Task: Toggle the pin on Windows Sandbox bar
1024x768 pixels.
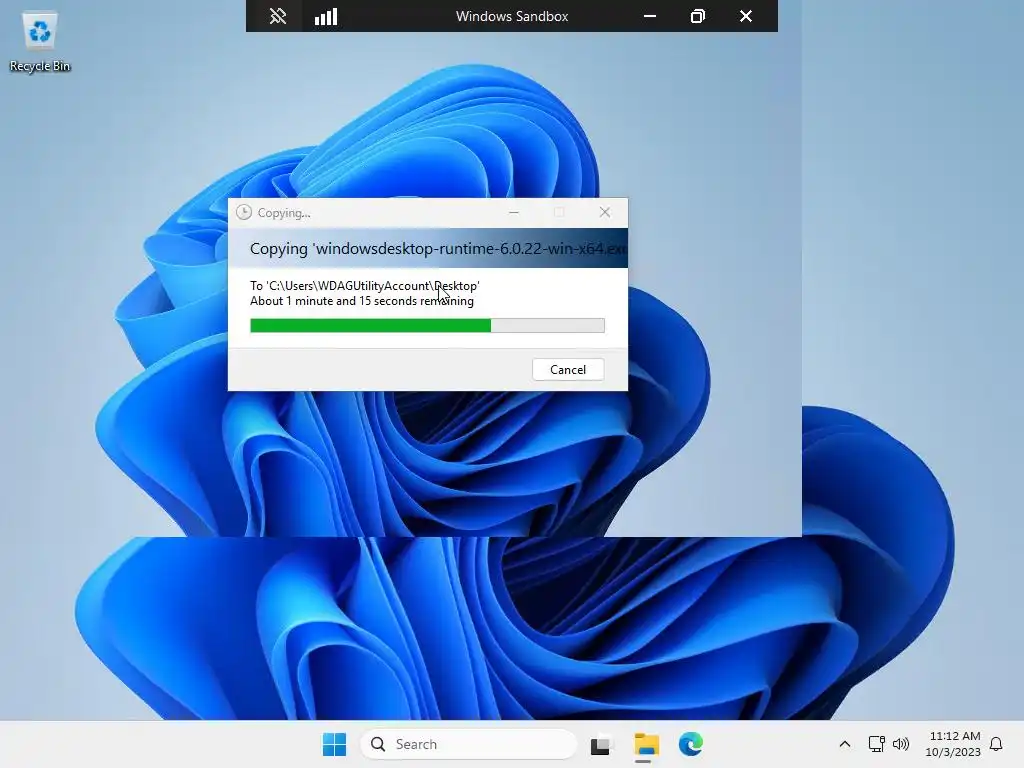Action: click(278, 16)
